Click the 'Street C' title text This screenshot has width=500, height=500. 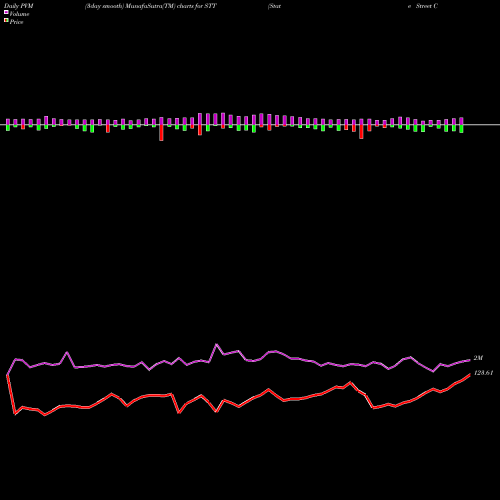[427, 6]
